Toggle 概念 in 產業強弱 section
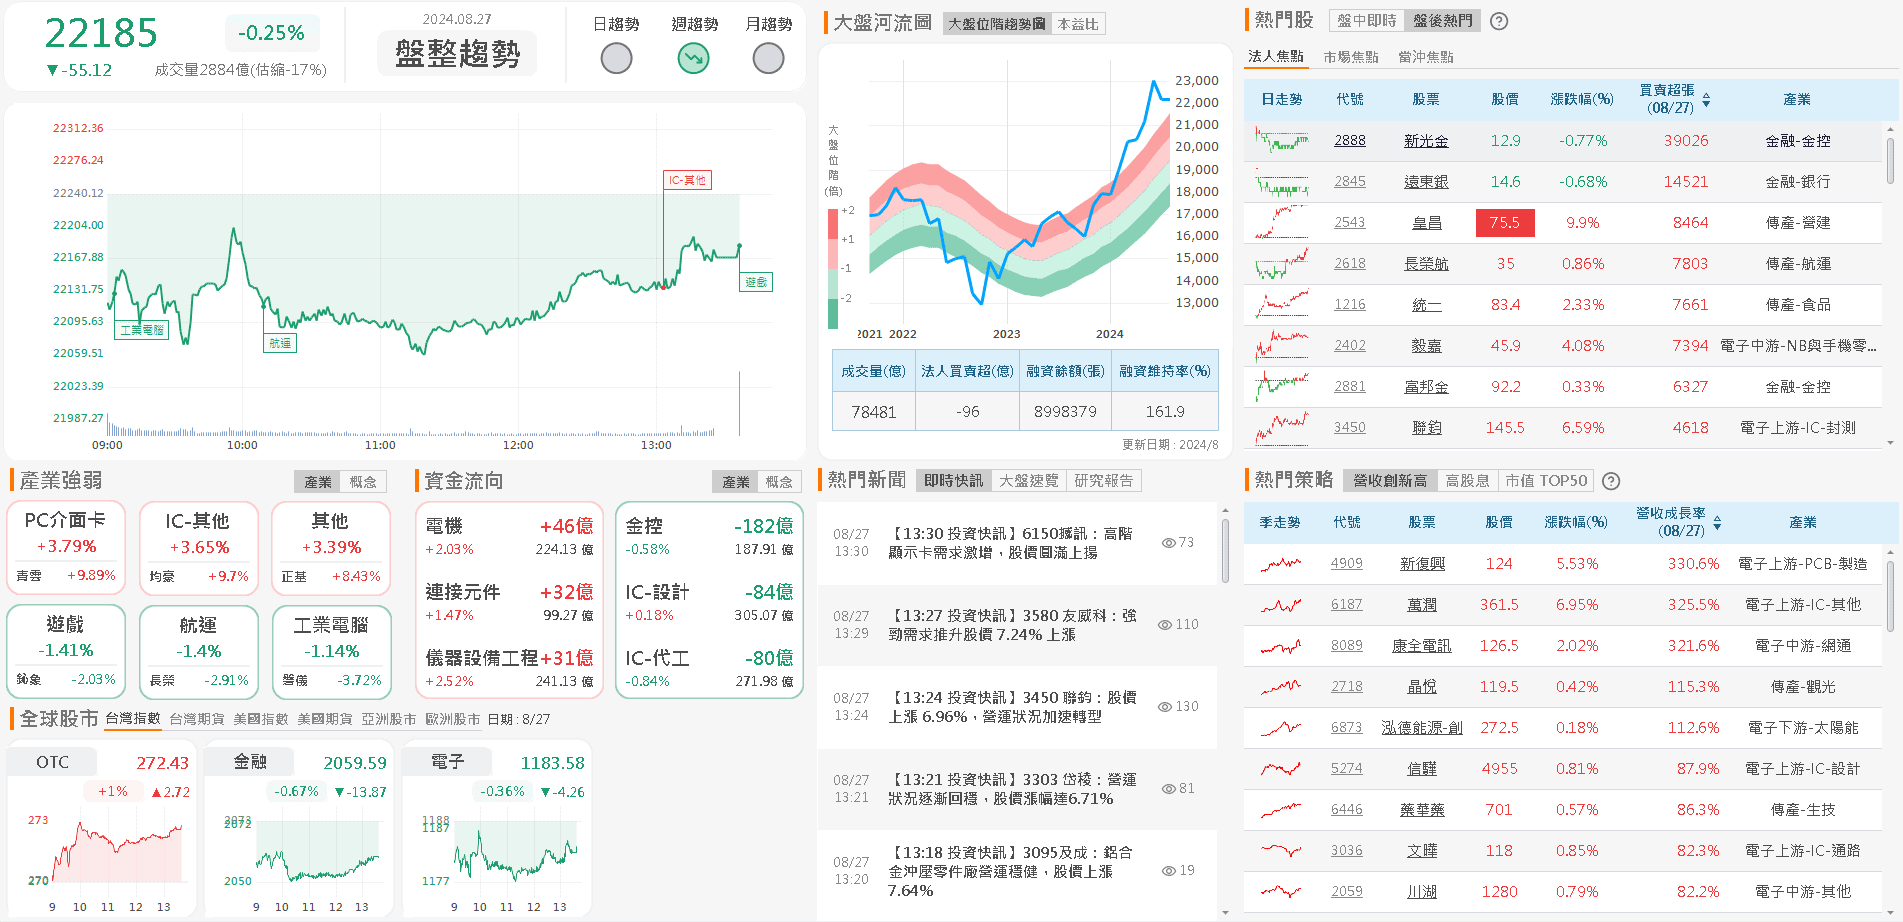 pos(363,482)
